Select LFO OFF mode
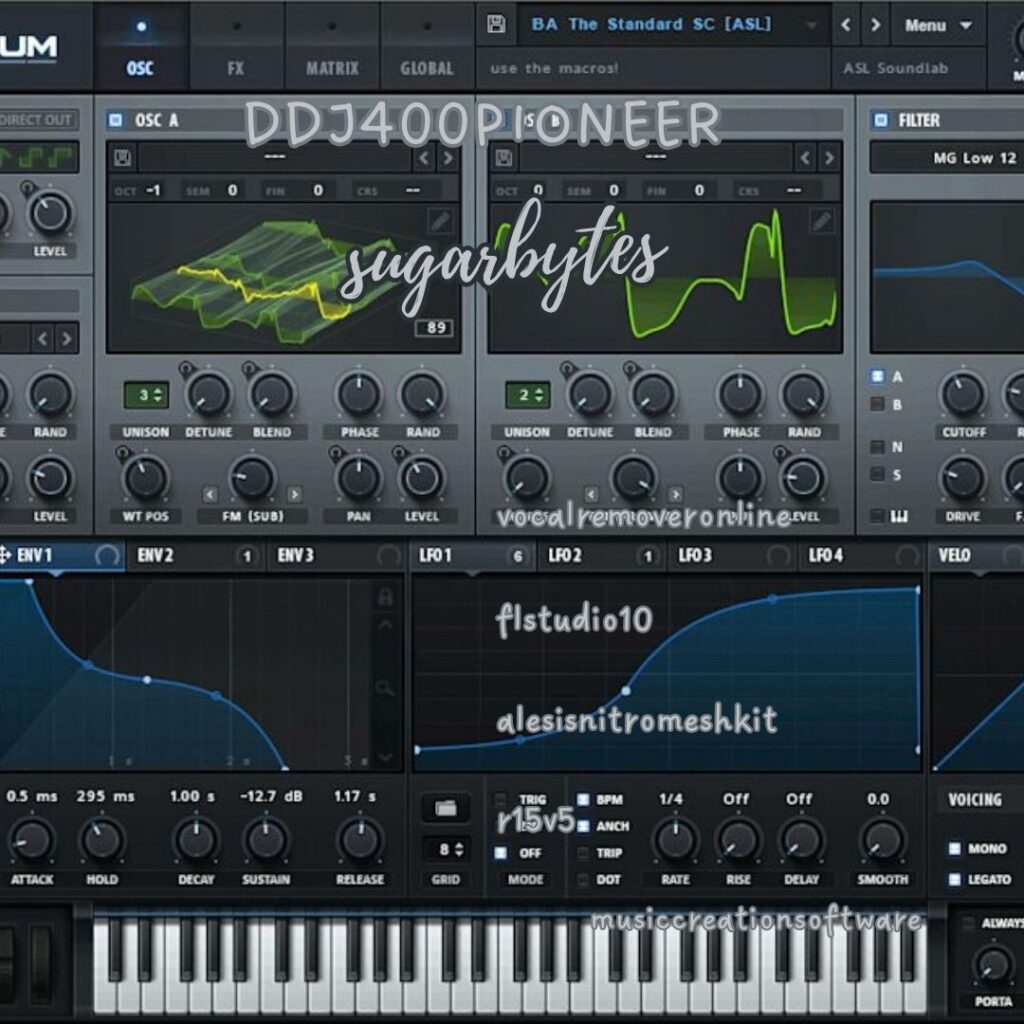Viewport: 1024px width, 1024px height. click(x=501, y=853)
